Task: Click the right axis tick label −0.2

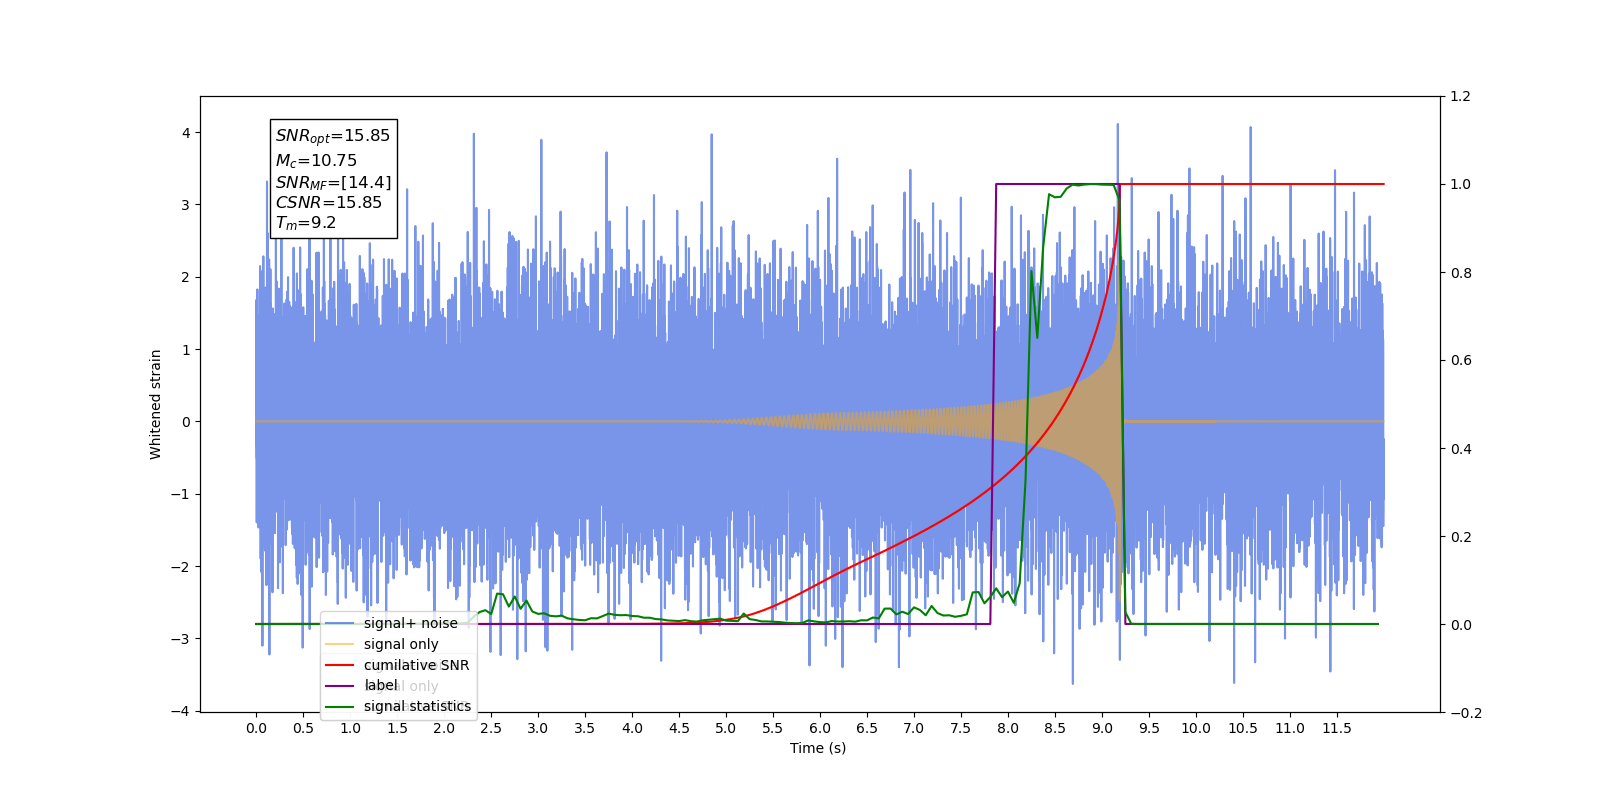Action: click(1466, 713)
